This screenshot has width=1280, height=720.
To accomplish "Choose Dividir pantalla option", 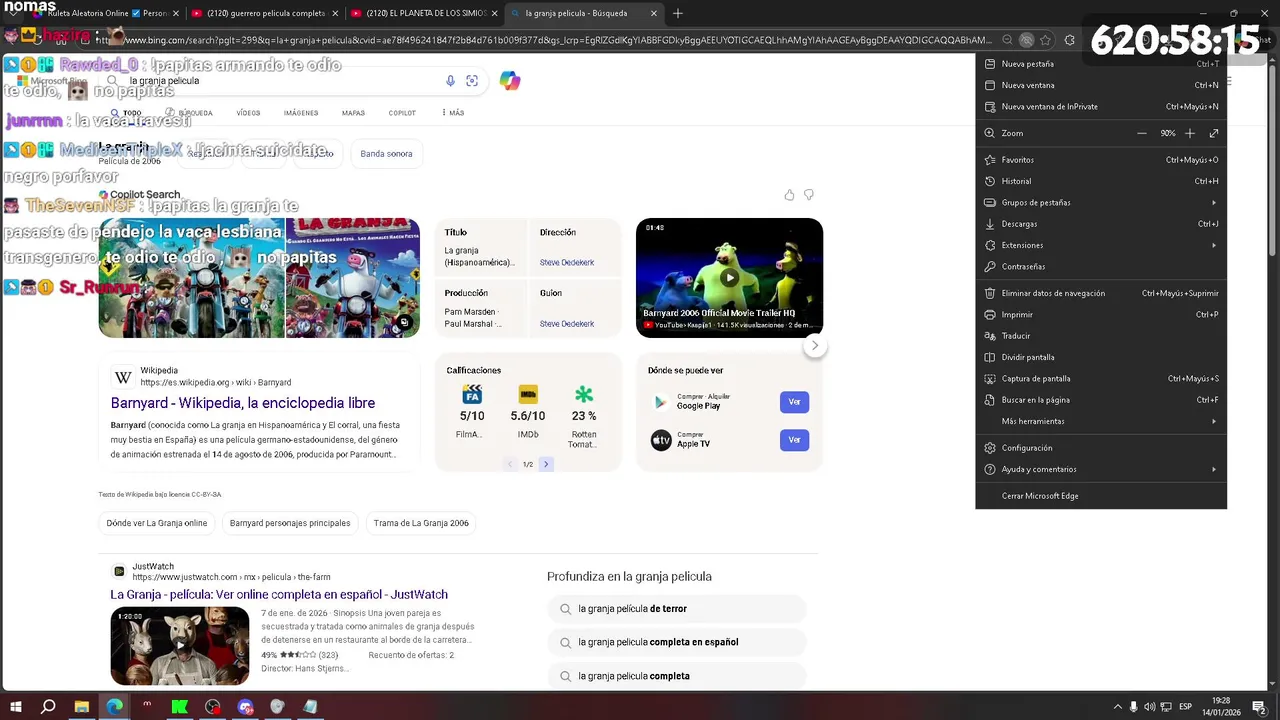I will (x=1101, y=357).
